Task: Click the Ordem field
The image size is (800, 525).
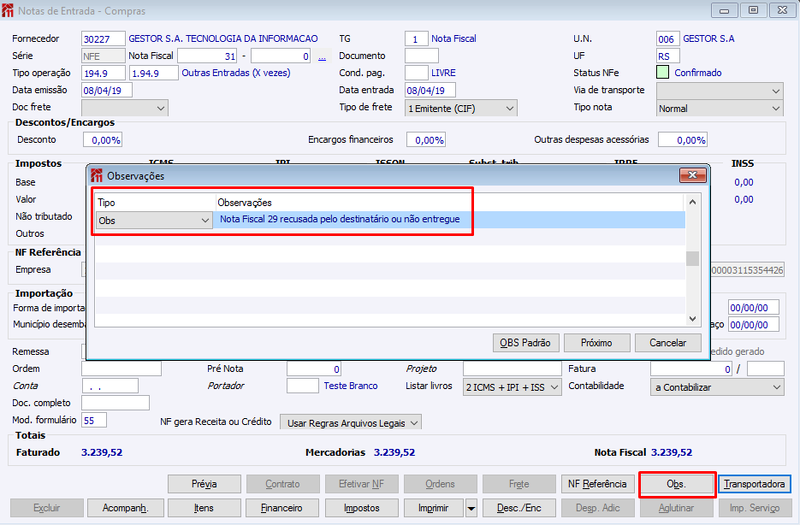Action: pos(121,369)
